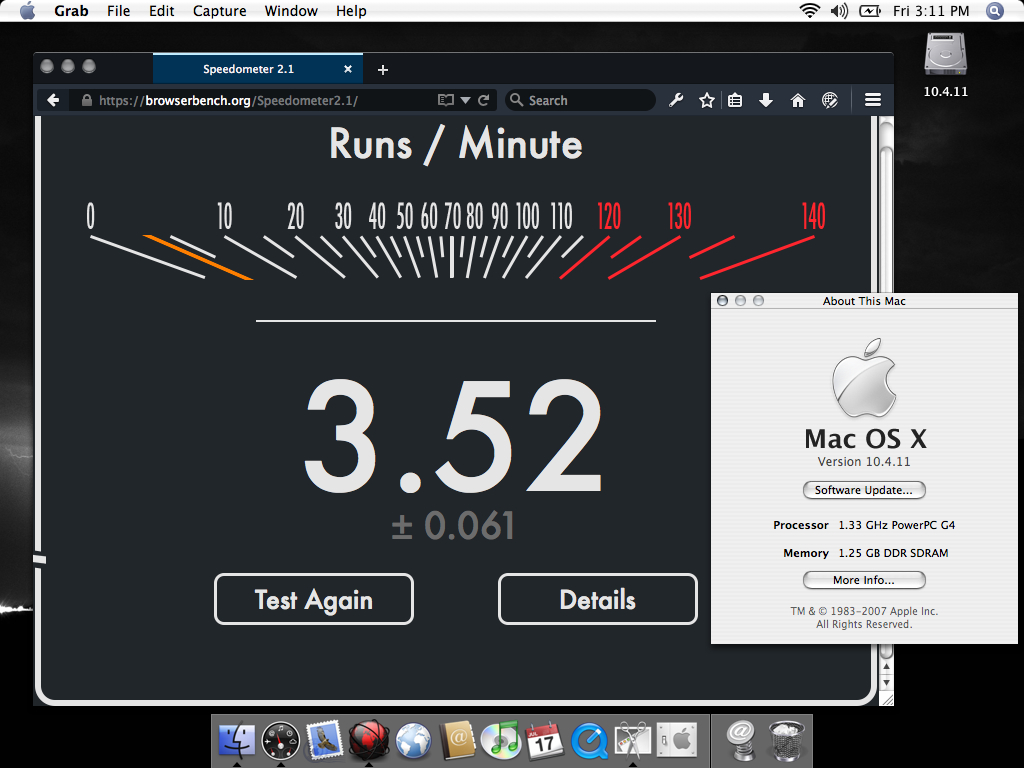Click the @ spring website Dock icon

coord(741,741)
